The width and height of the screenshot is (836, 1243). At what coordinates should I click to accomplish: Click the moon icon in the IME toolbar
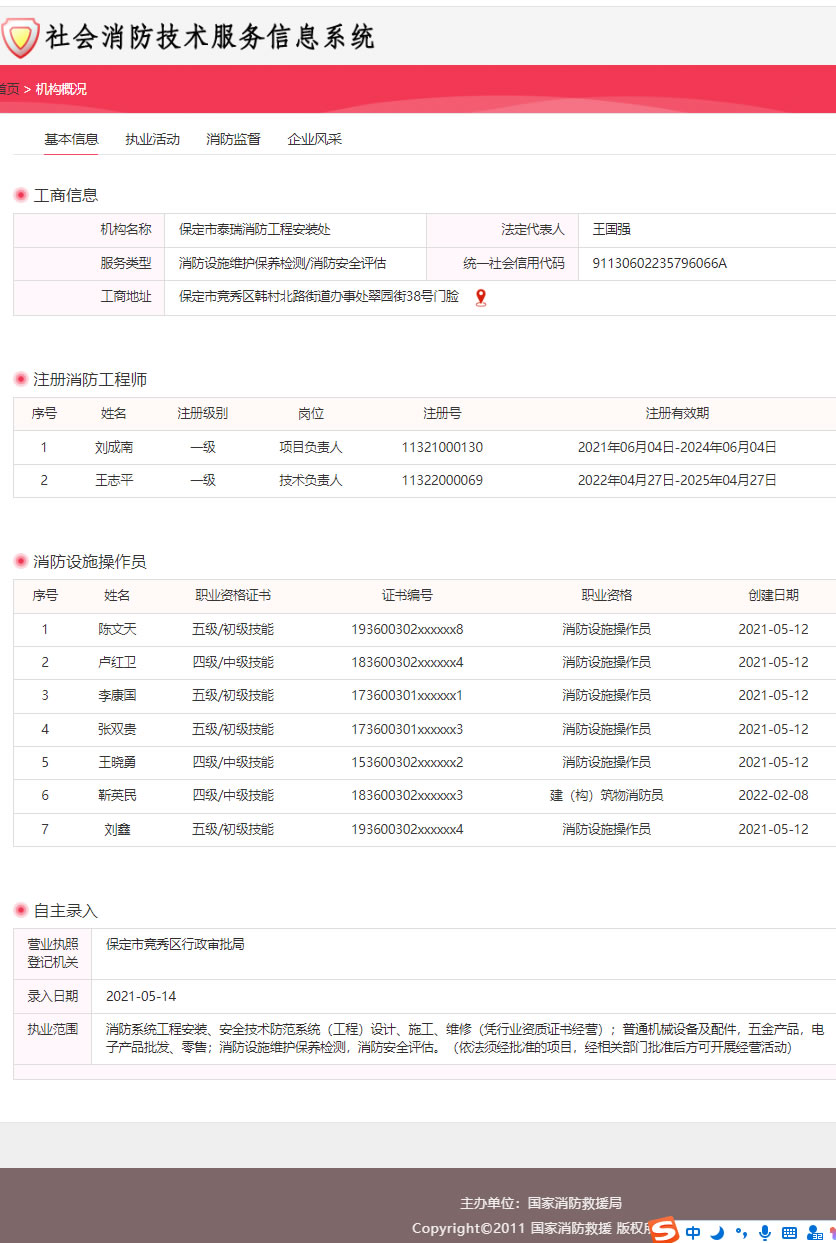click(x=716, y=1233)
